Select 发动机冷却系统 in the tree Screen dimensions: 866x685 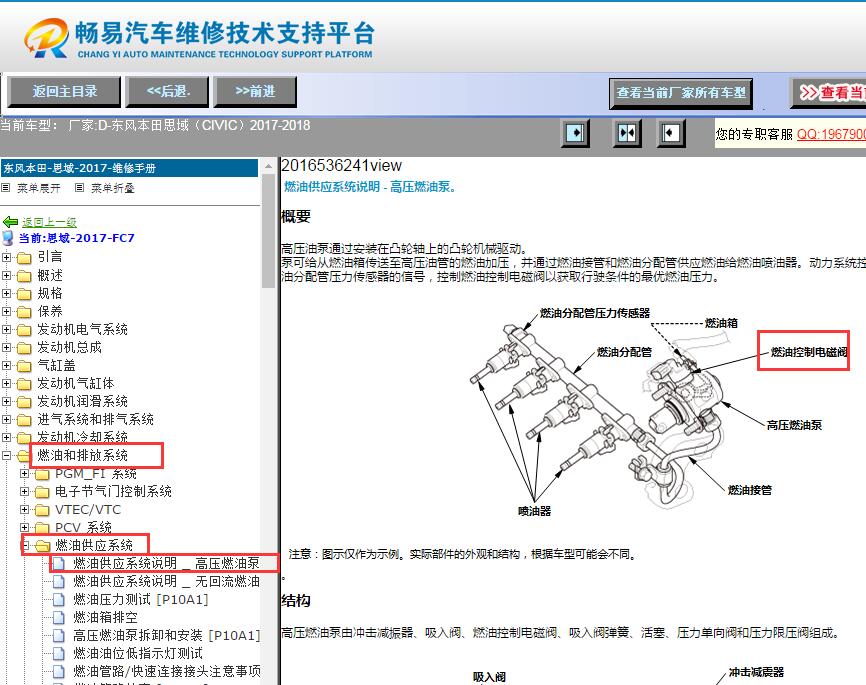[82, 437]
